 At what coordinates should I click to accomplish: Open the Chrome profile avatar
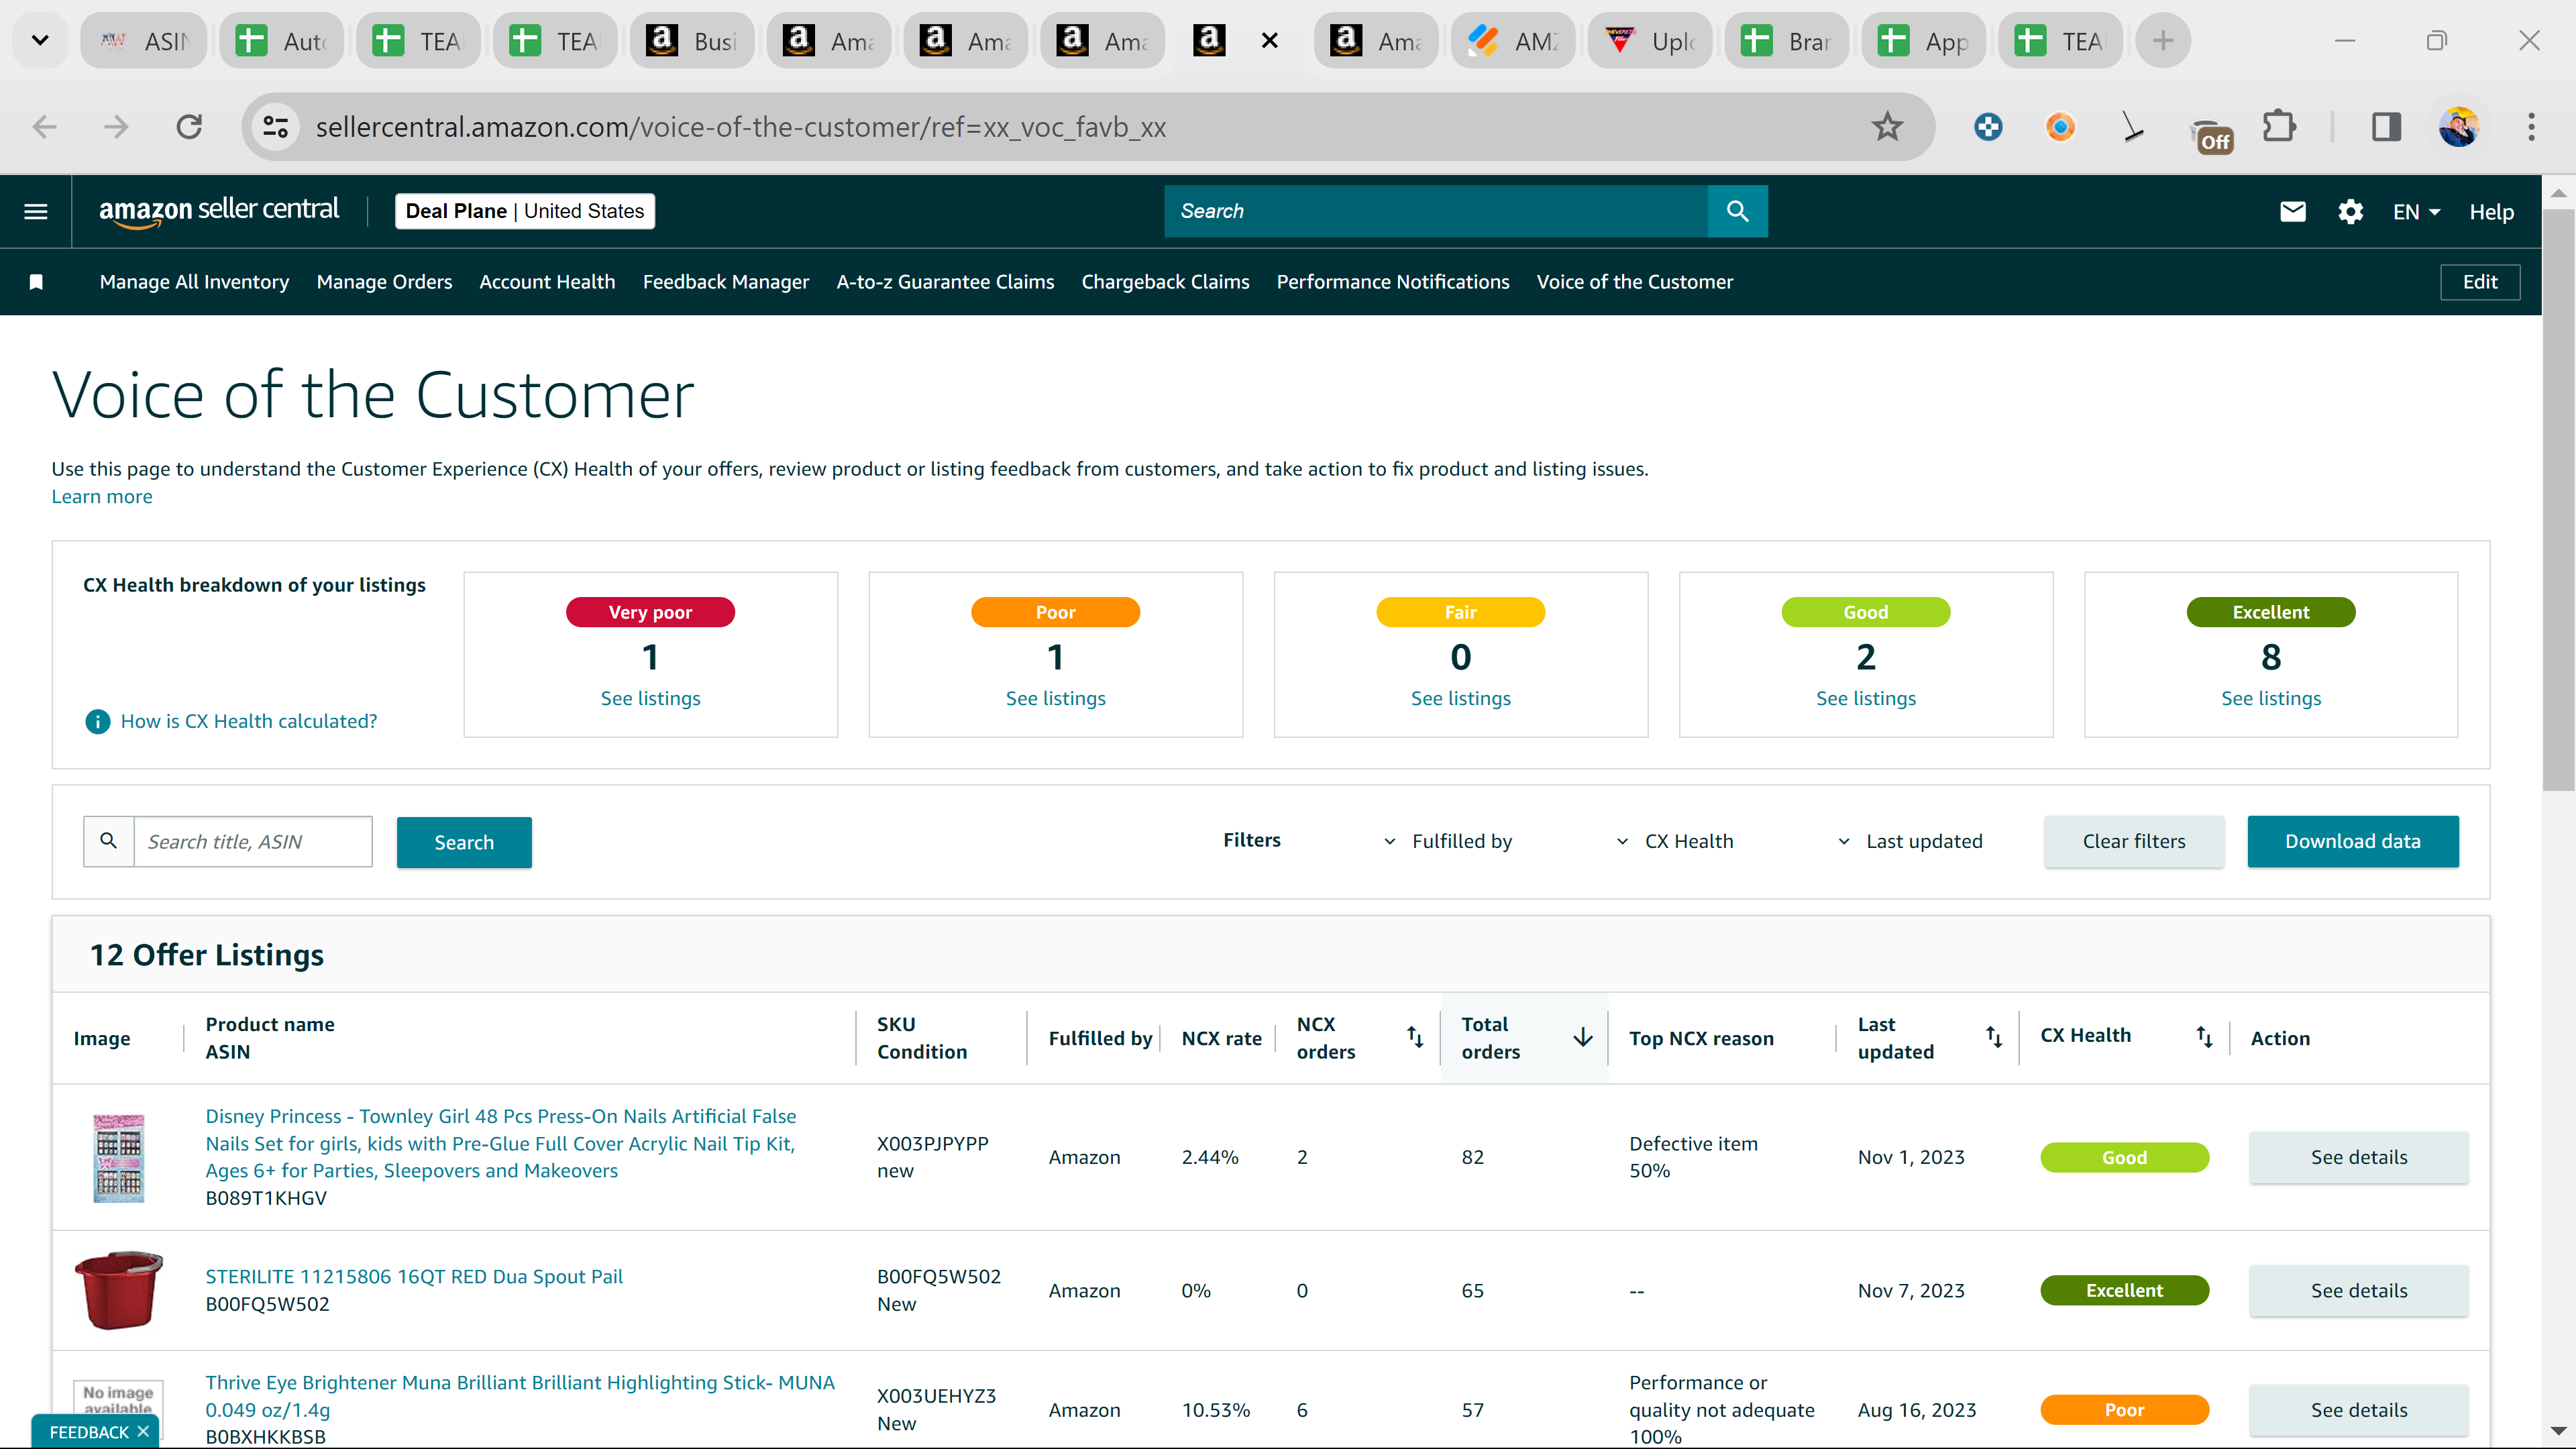tap(2459, 127)
